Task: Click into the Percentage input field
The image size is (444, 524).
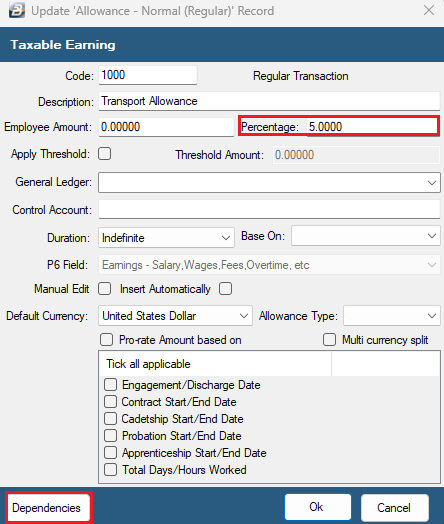Action: tap(371, 127)
